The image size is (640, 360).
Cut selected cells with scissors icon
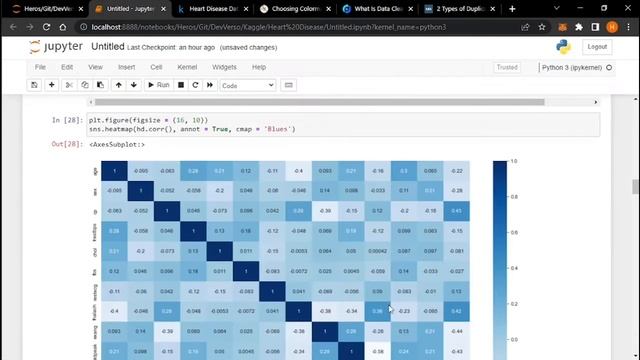[69, 85]
